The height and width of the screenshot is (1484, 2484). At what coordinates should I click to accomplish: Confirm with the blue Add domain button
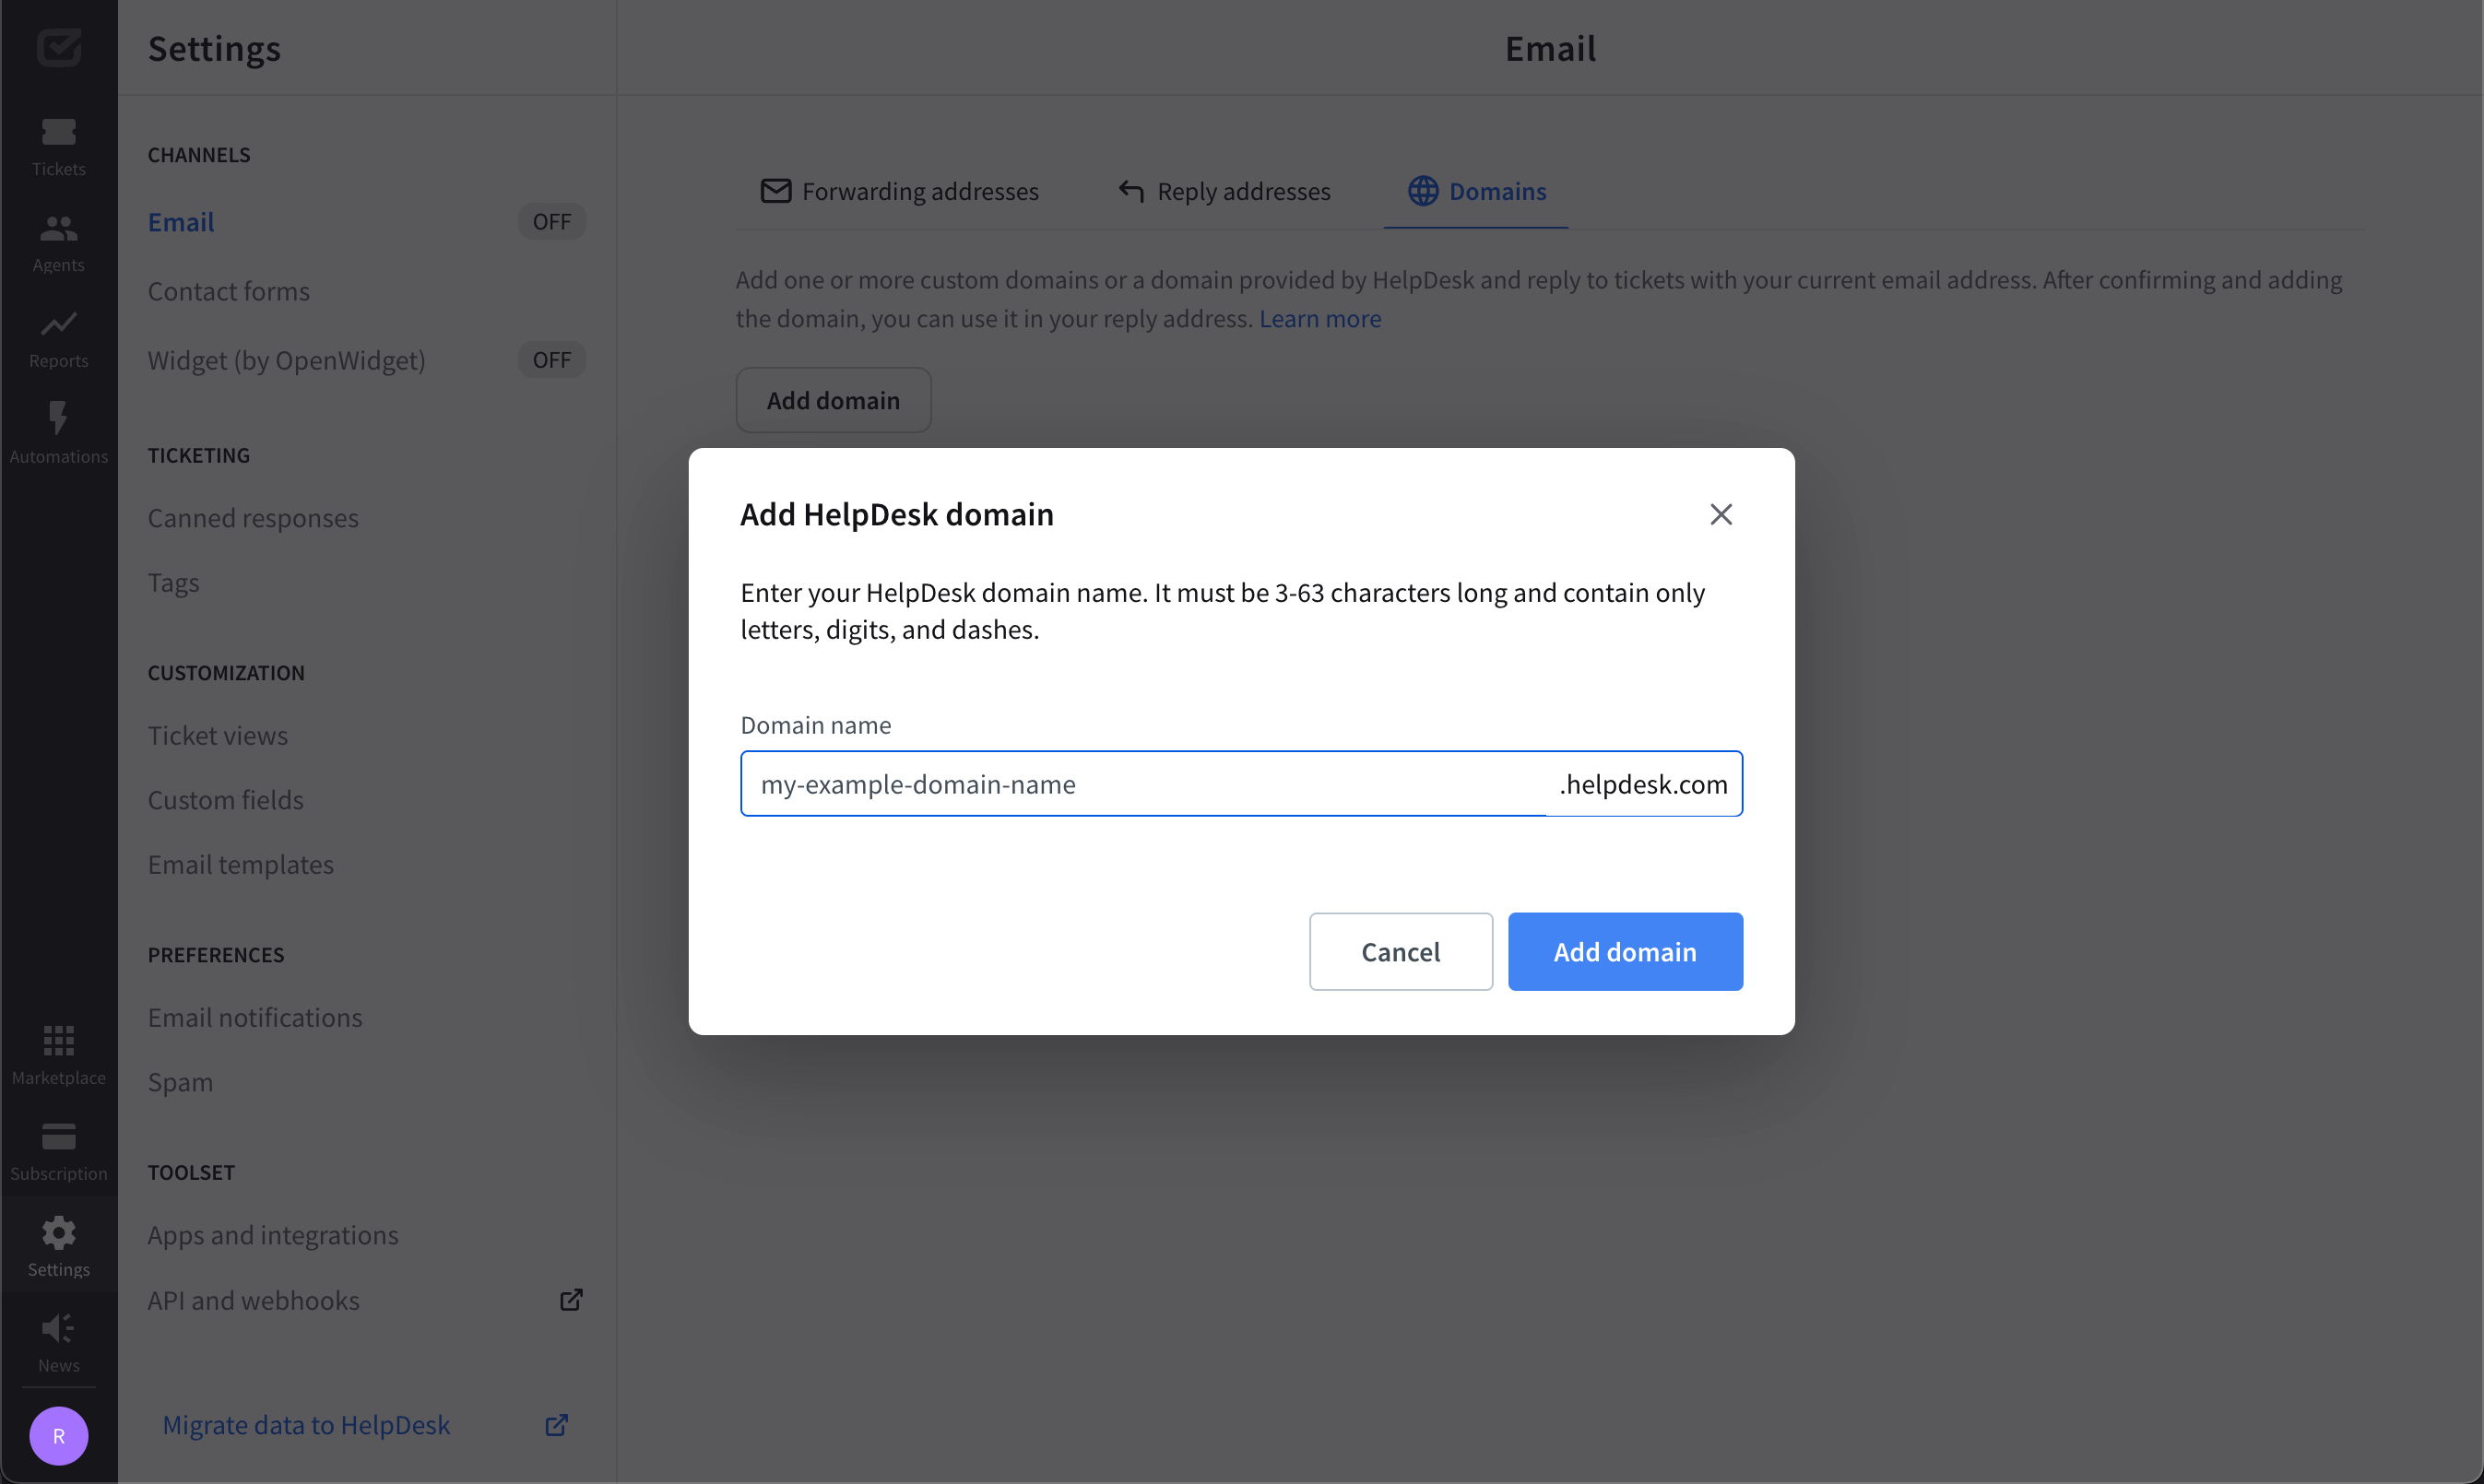[x=1625, y=952]
